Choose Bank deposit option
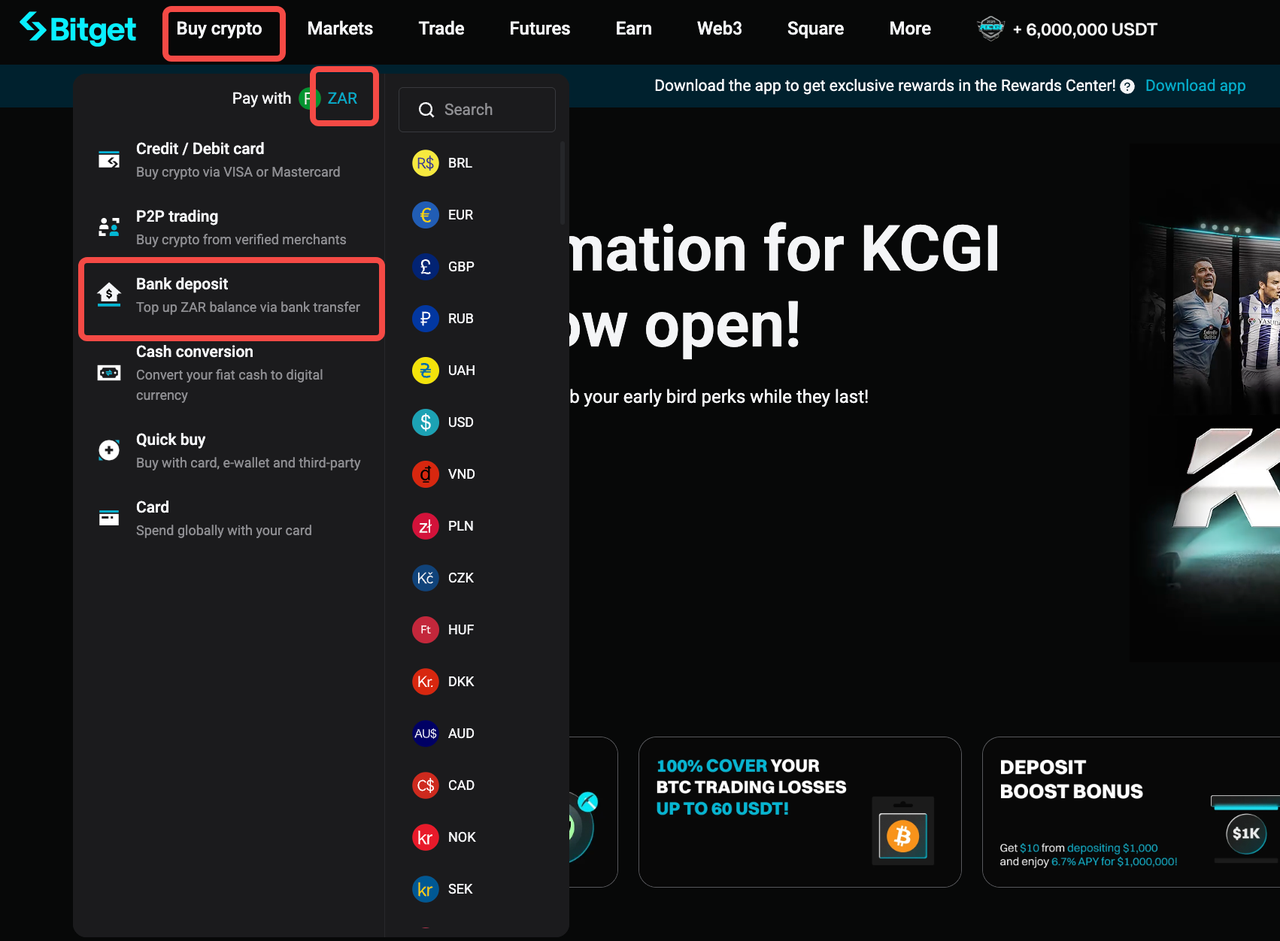Screen dimensions: 1280x941 pyautogui.click(x=230, y=296)
